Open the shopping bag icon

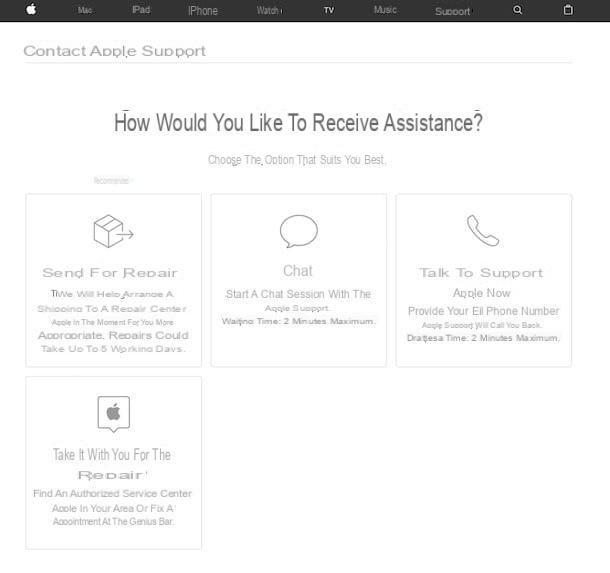click(568, 10)
